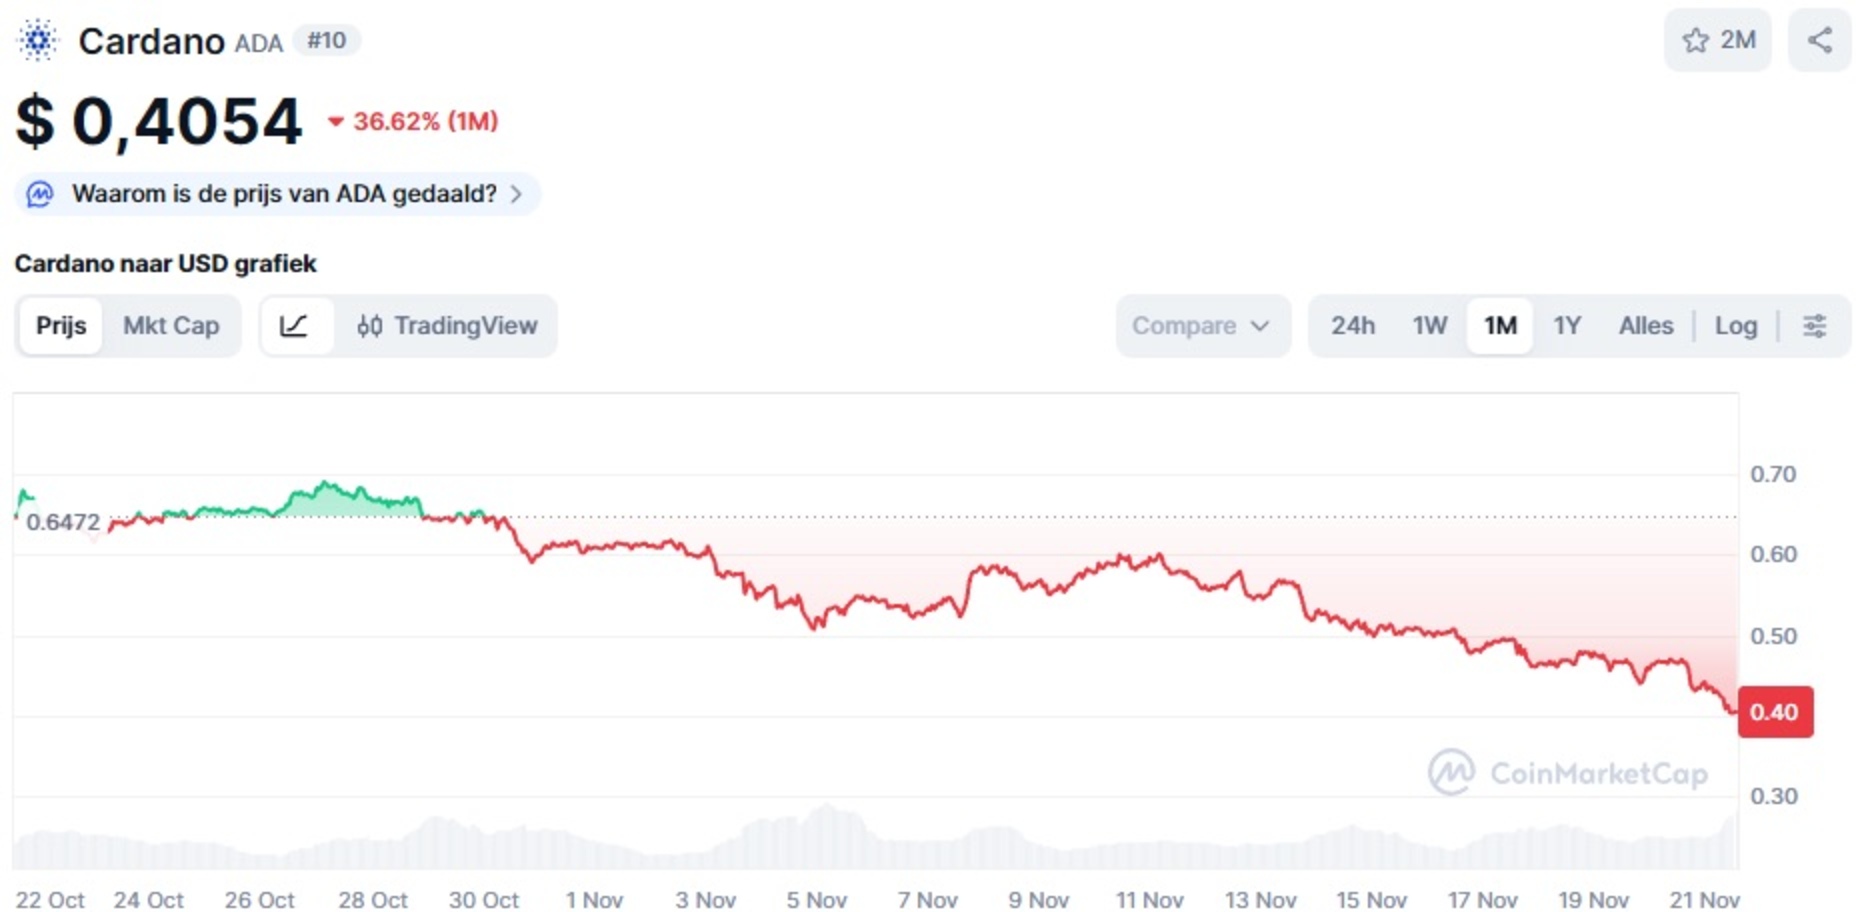Click the dotted 0.6472 reference line label

pos(63,522)
